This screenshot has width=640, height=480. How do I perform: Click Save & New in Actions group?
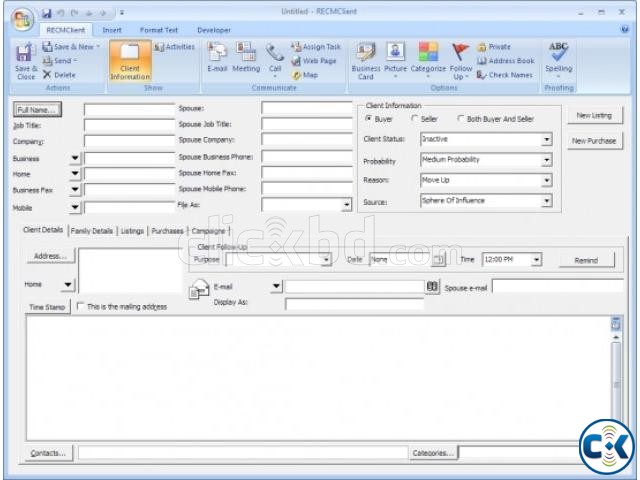(71, 47)
